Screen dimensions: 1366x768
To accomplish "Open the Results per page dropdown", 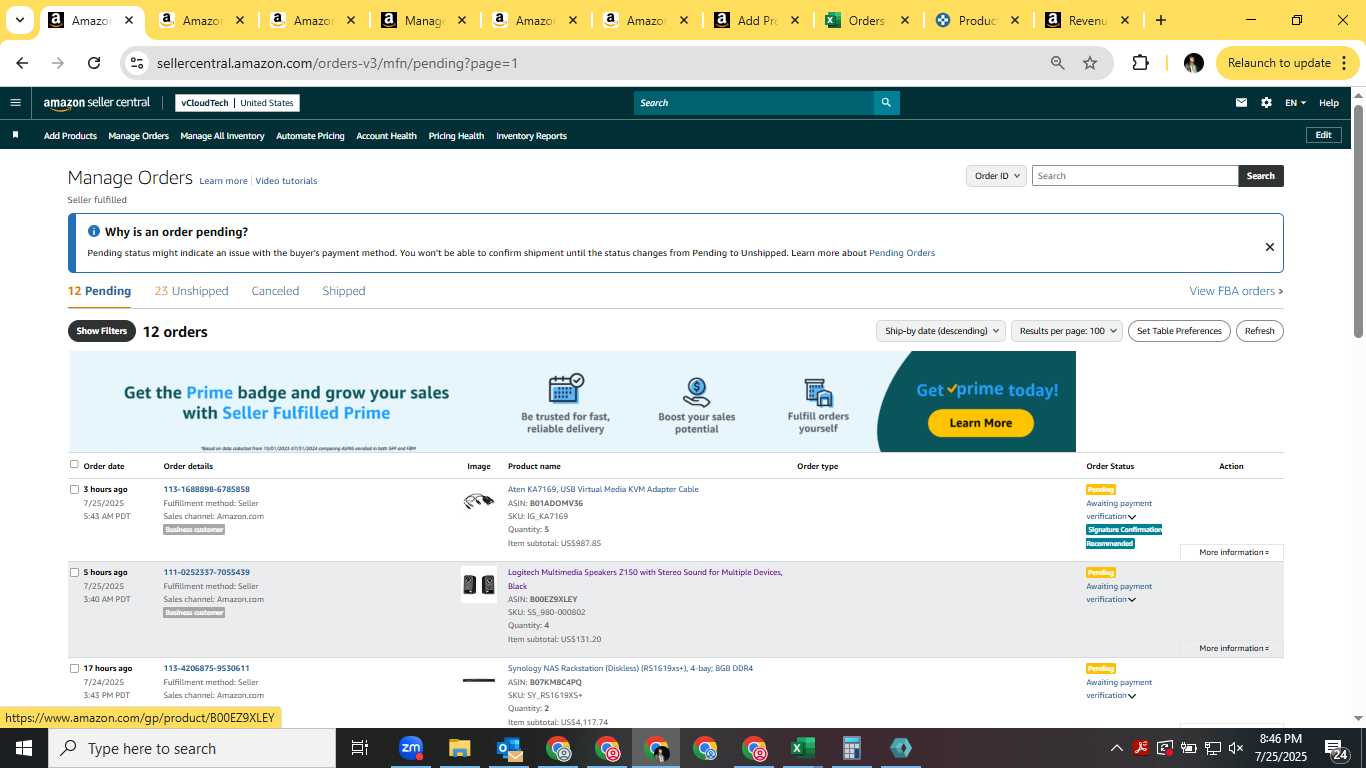I will click(1067, 331).
